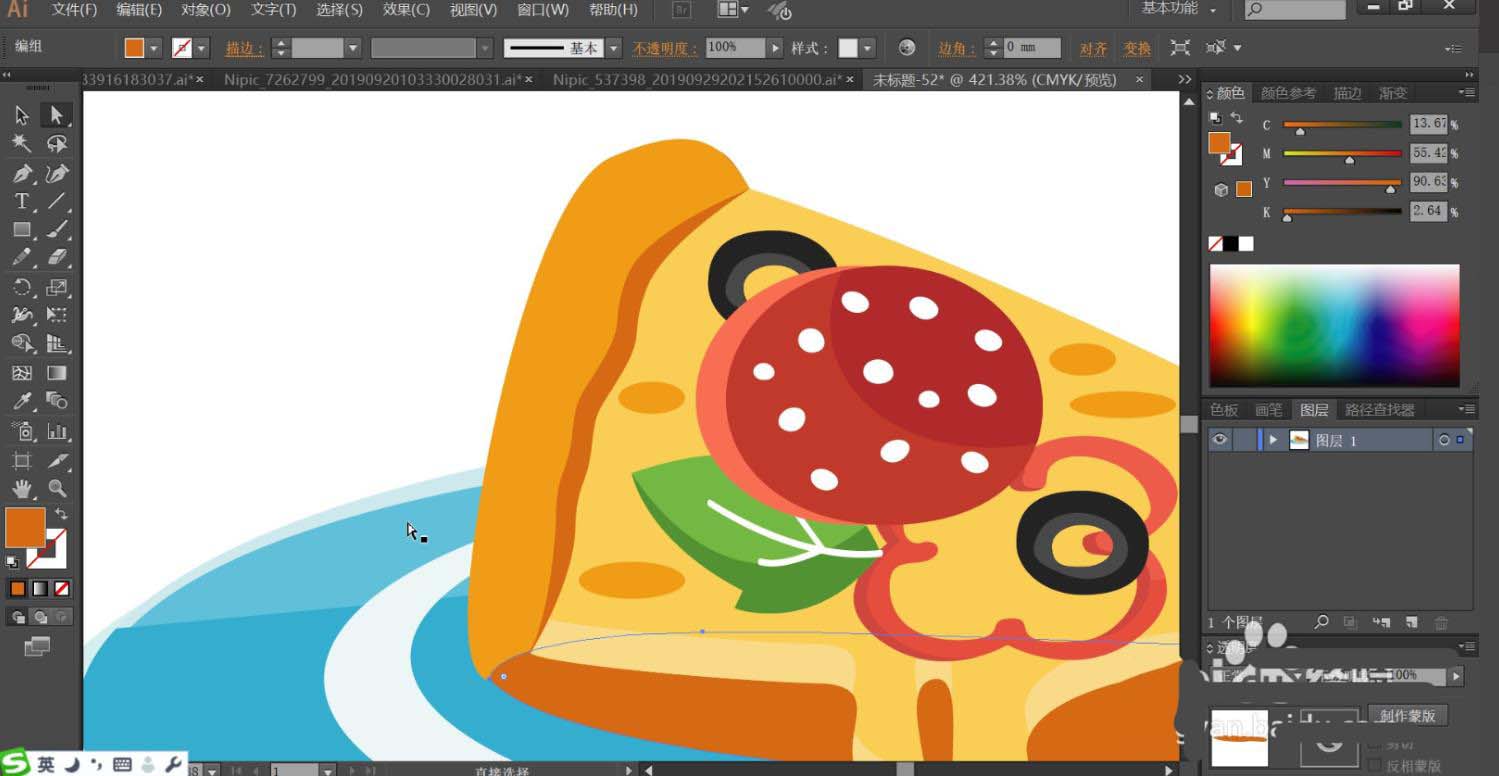Select the Rotate tool
This screenshot has height=776, width=1499.
pyautogui.click(x=21, y=287)
